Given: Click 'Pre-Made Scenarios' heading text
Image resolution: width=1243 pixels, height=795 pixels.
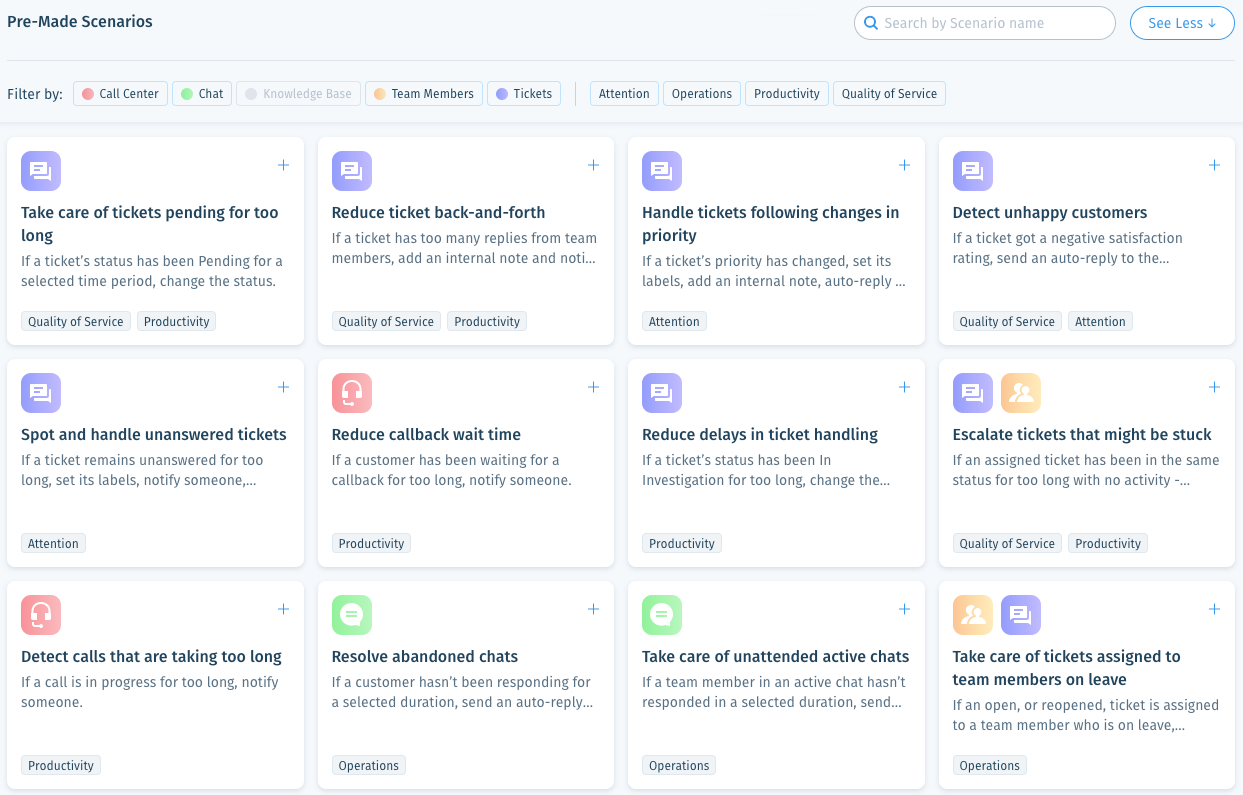Looking at the screenshot, I should (80, 21).
